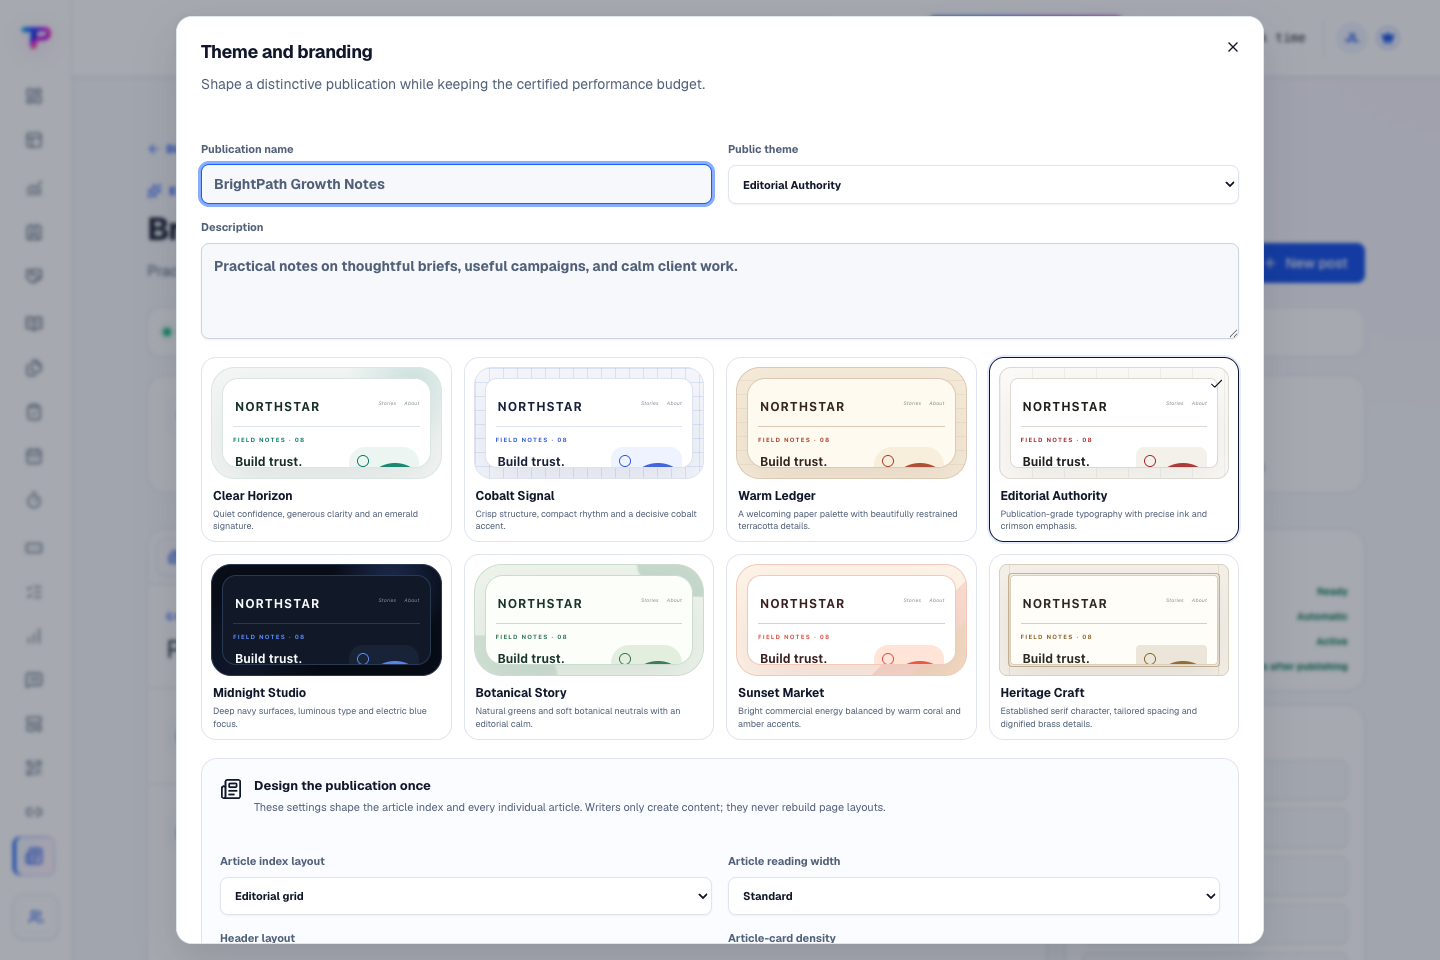Click the "Description" field label
The image size is (1440, 960).
pos(232,227)
